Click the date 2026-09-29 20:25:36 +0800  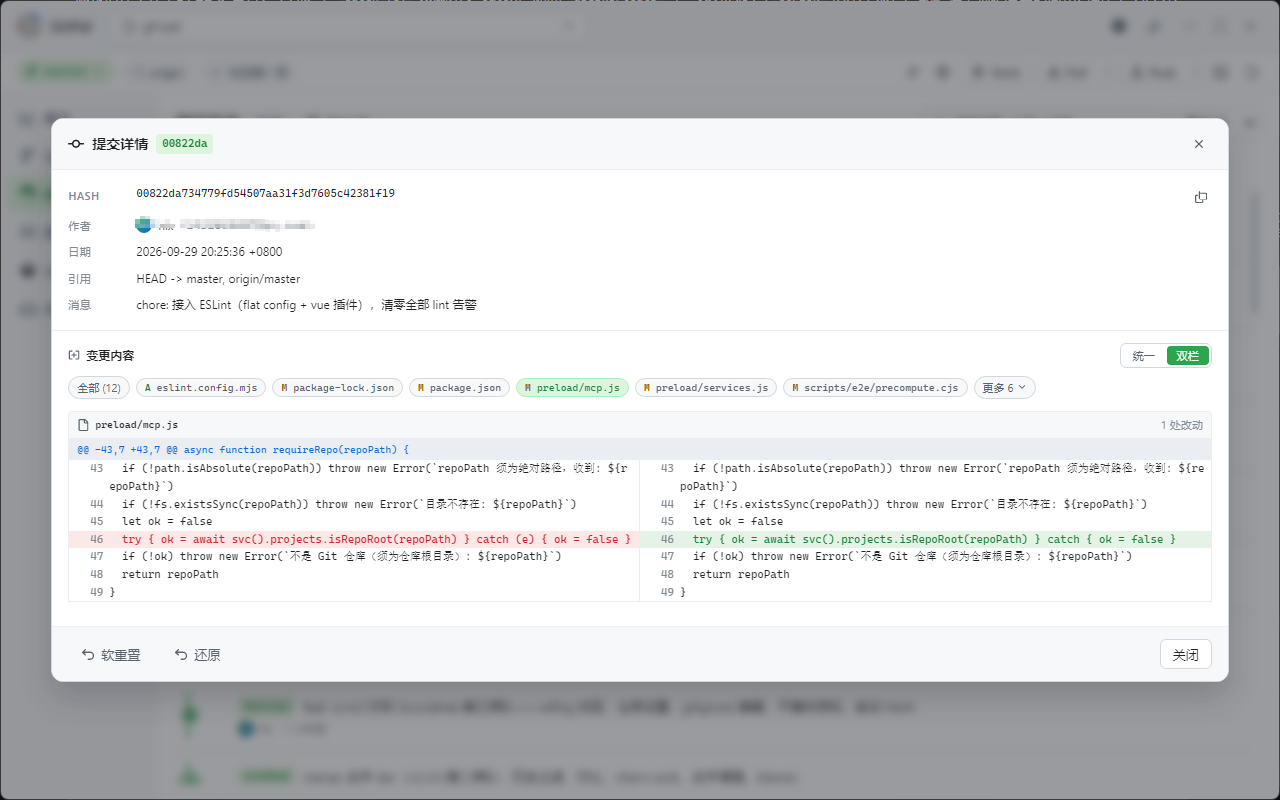(x=209, y=252)
